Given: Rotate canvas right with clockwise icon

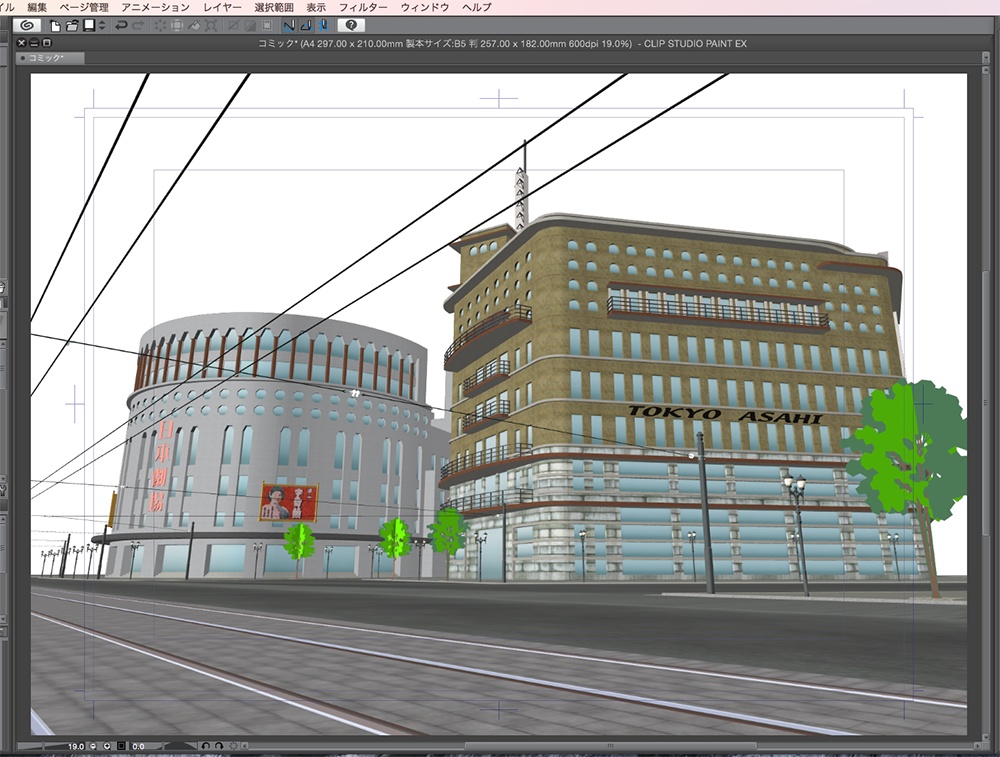Looking at the screenshot, I should (219, 746).
